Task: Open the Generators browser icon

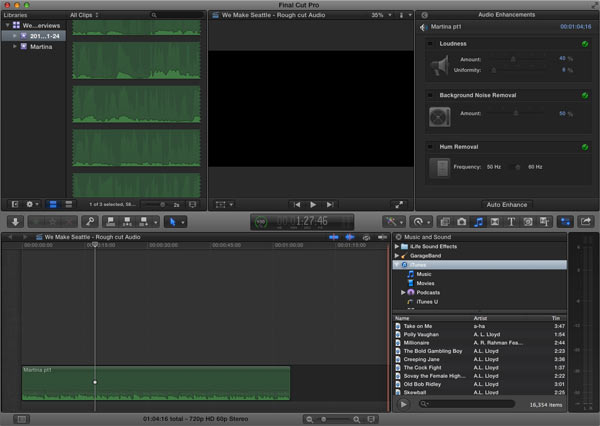Action: [528, 222]
